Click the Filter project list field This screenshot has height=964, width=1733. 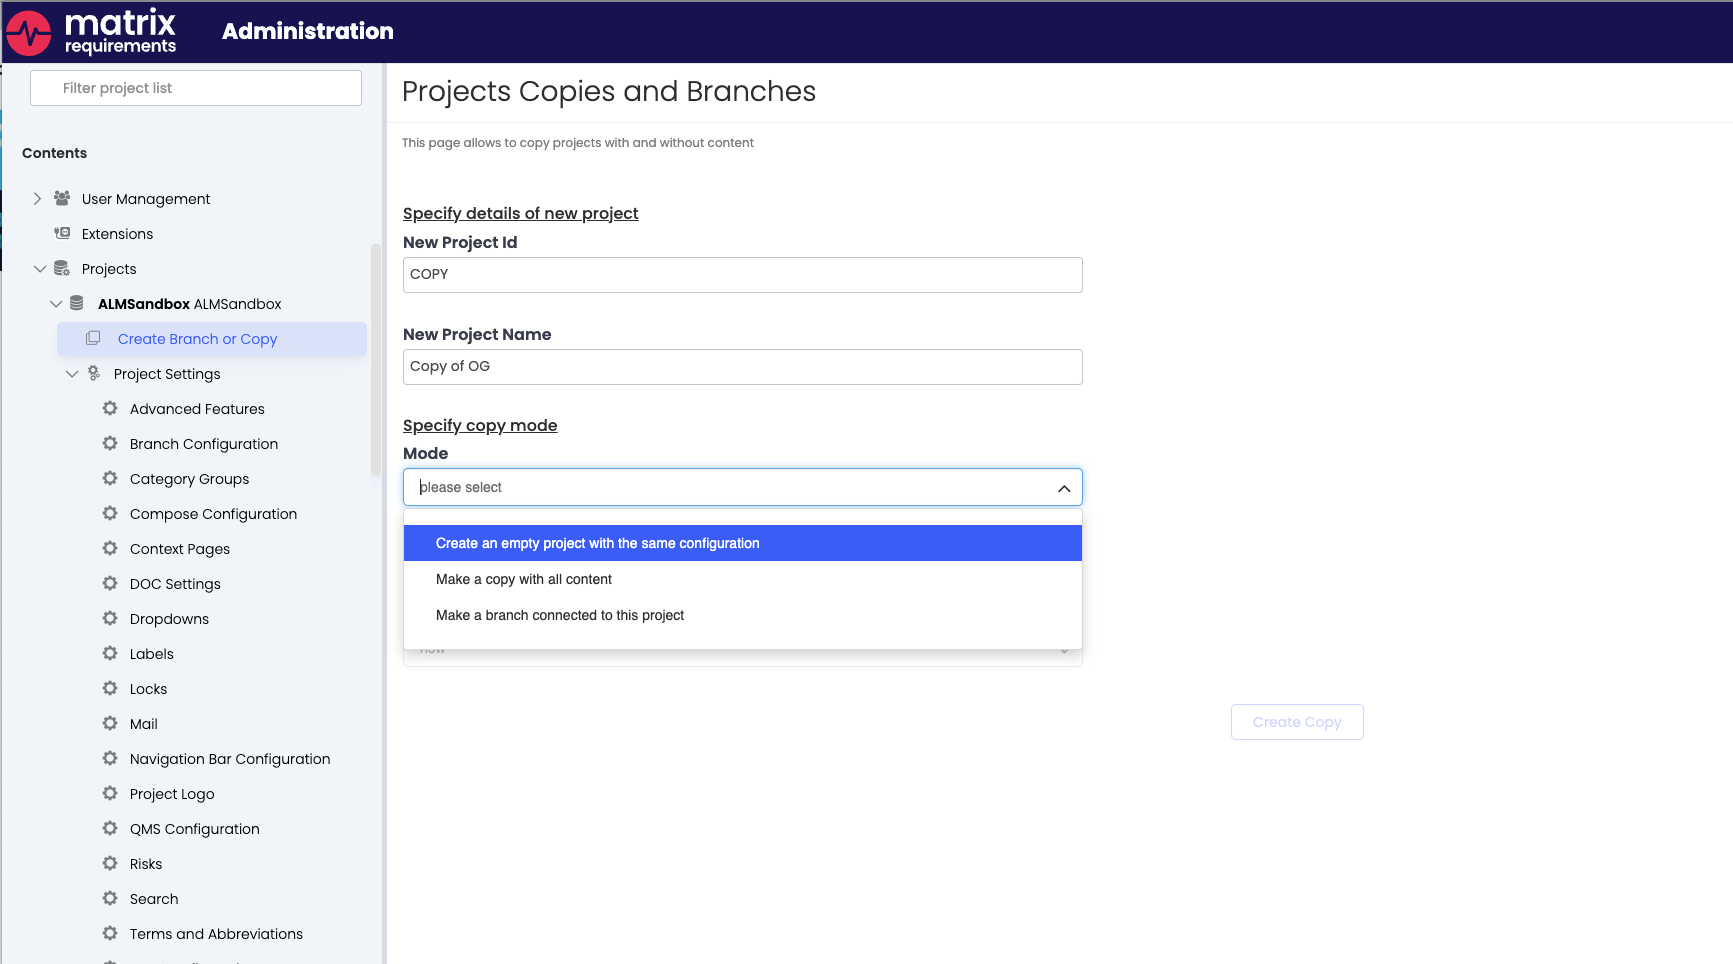(x=196, y=88)
